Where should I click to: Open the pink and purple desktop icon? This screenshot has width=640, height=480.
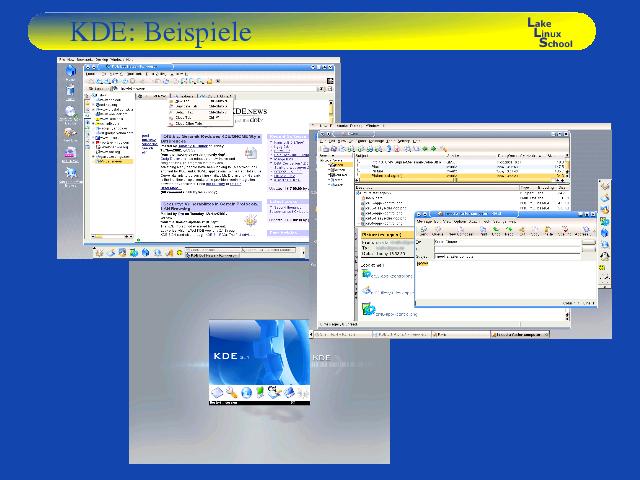tap(70, 153)
